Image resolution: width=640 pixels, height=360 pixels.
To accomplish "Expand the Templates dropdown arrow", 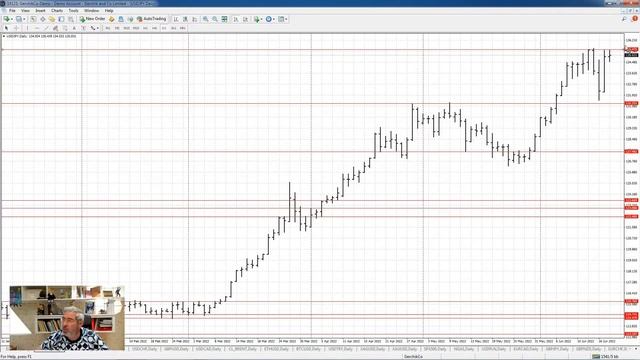I will pyautogui.click(x=286, y=19).
